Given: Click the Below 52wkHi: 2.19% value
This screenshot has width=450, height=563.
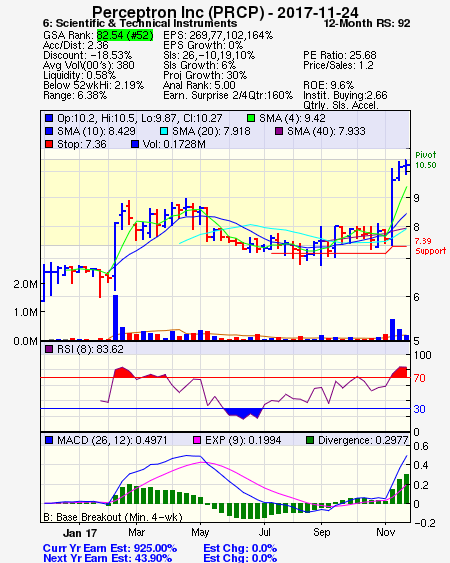Looking at the screenshot, I should pyautogui.click(x=93, y=85).
